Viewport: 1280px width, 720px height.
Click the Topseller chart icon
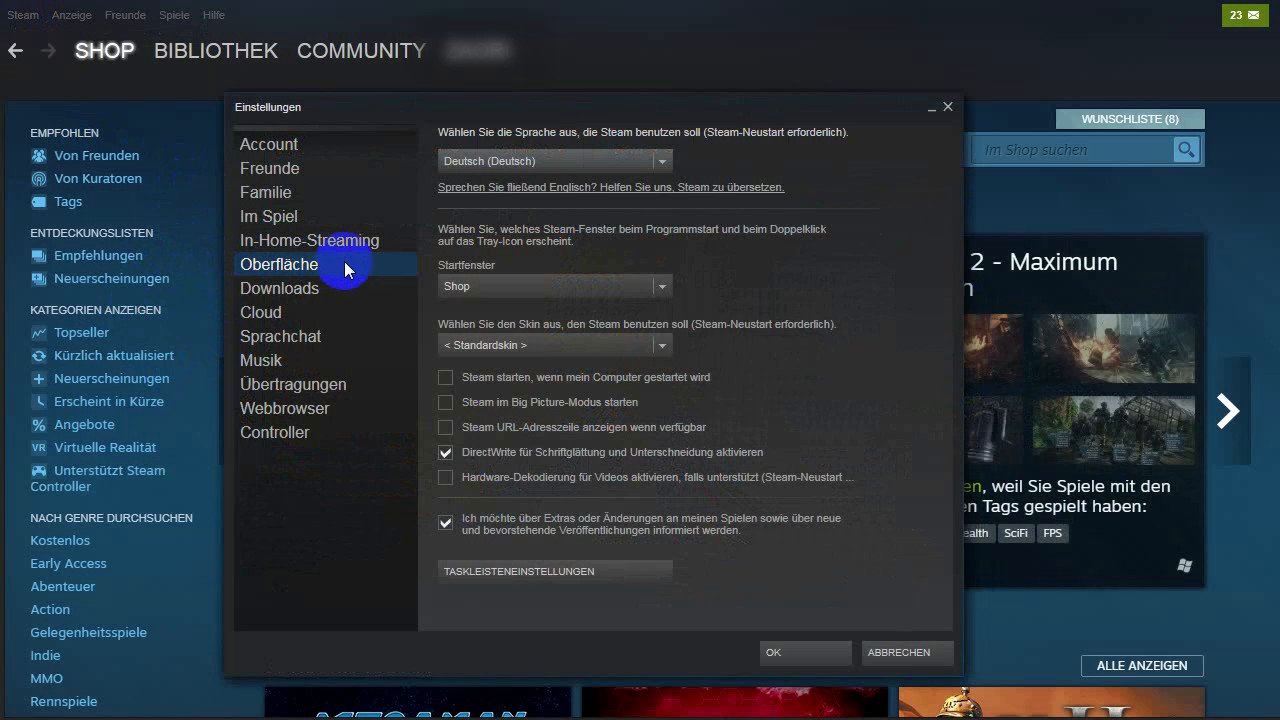point(38,333)
